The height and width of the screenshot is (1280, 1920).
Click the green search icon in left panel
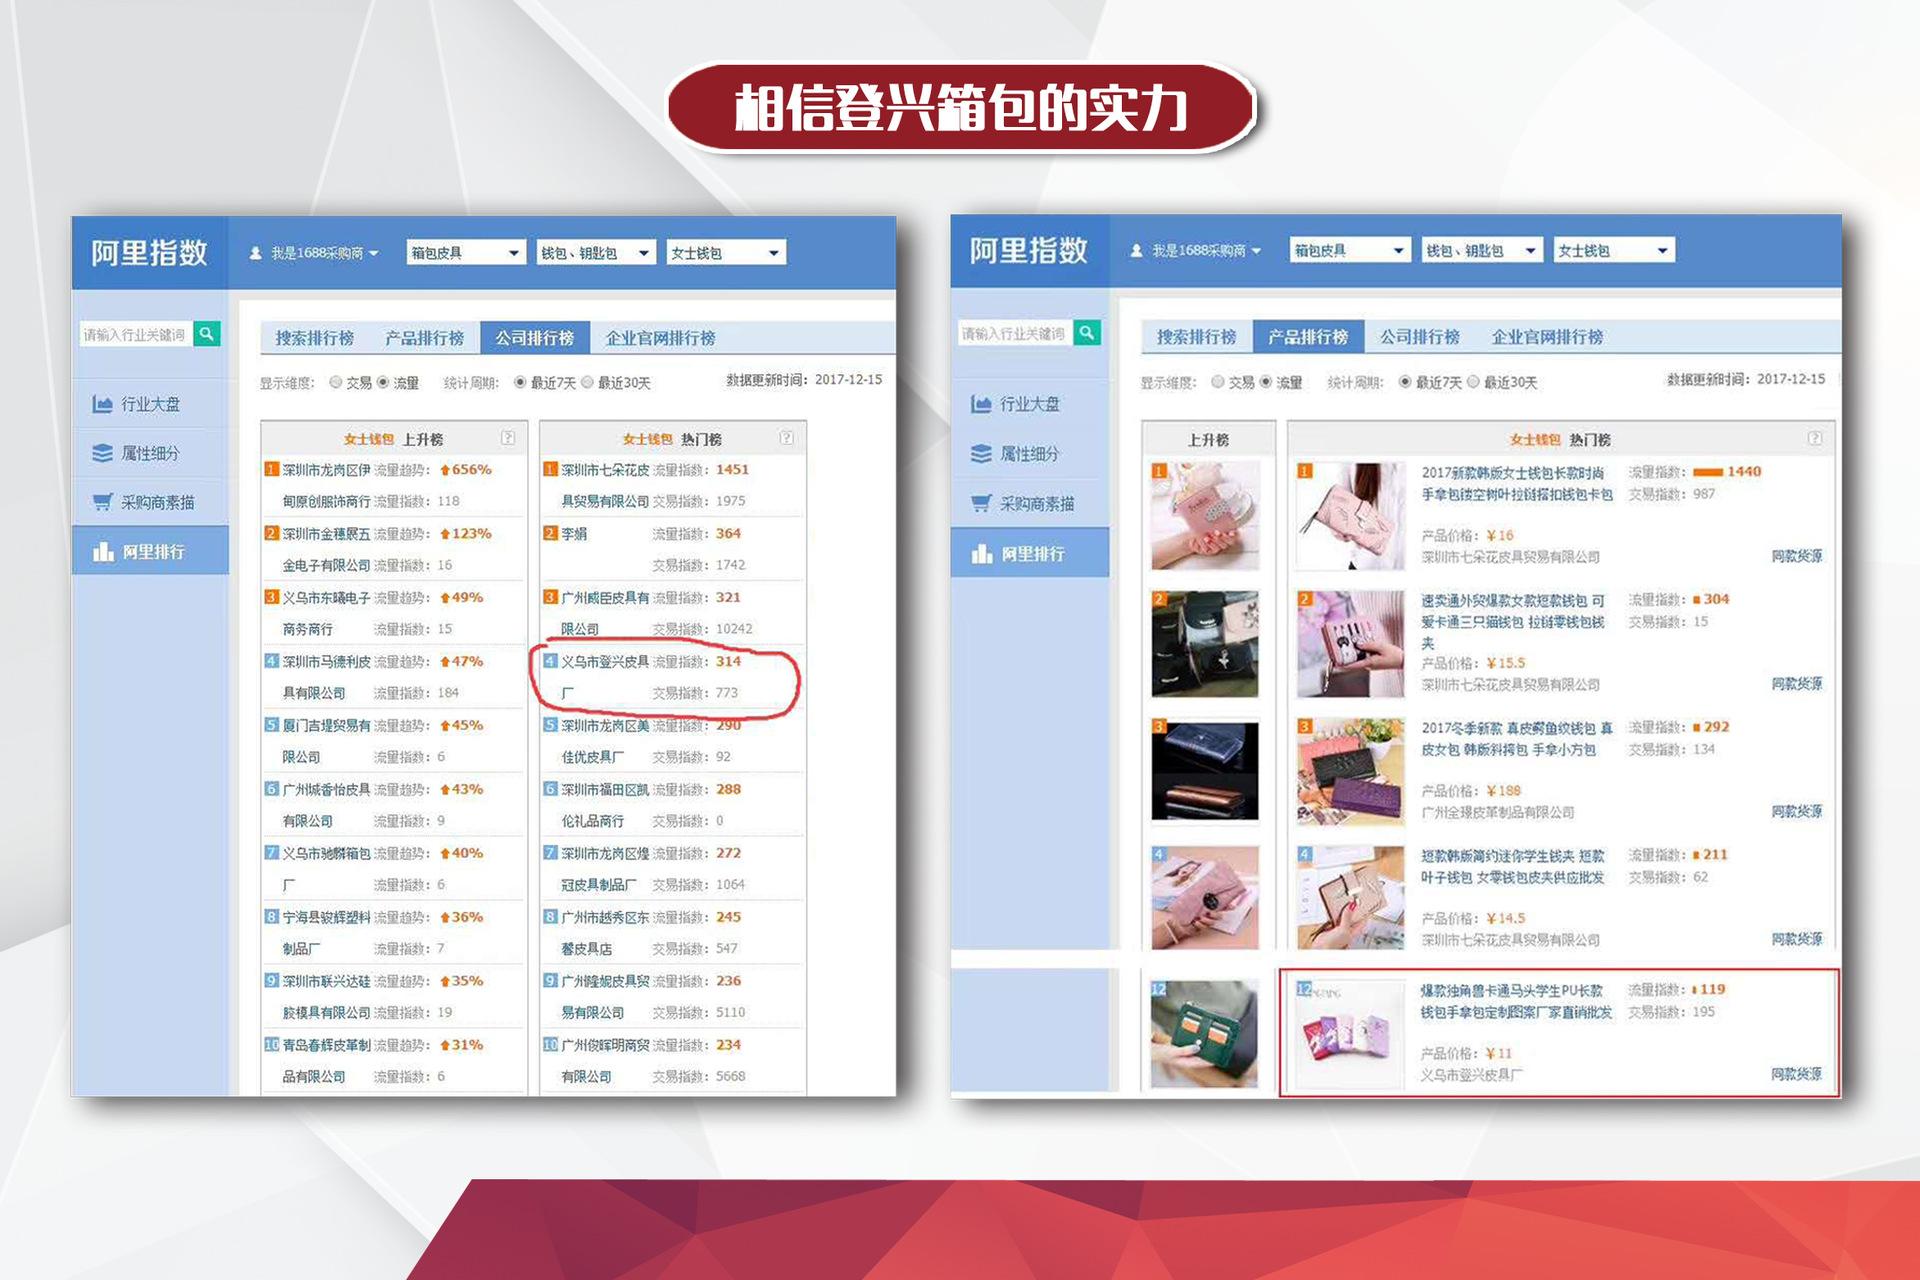coord(207,334)
